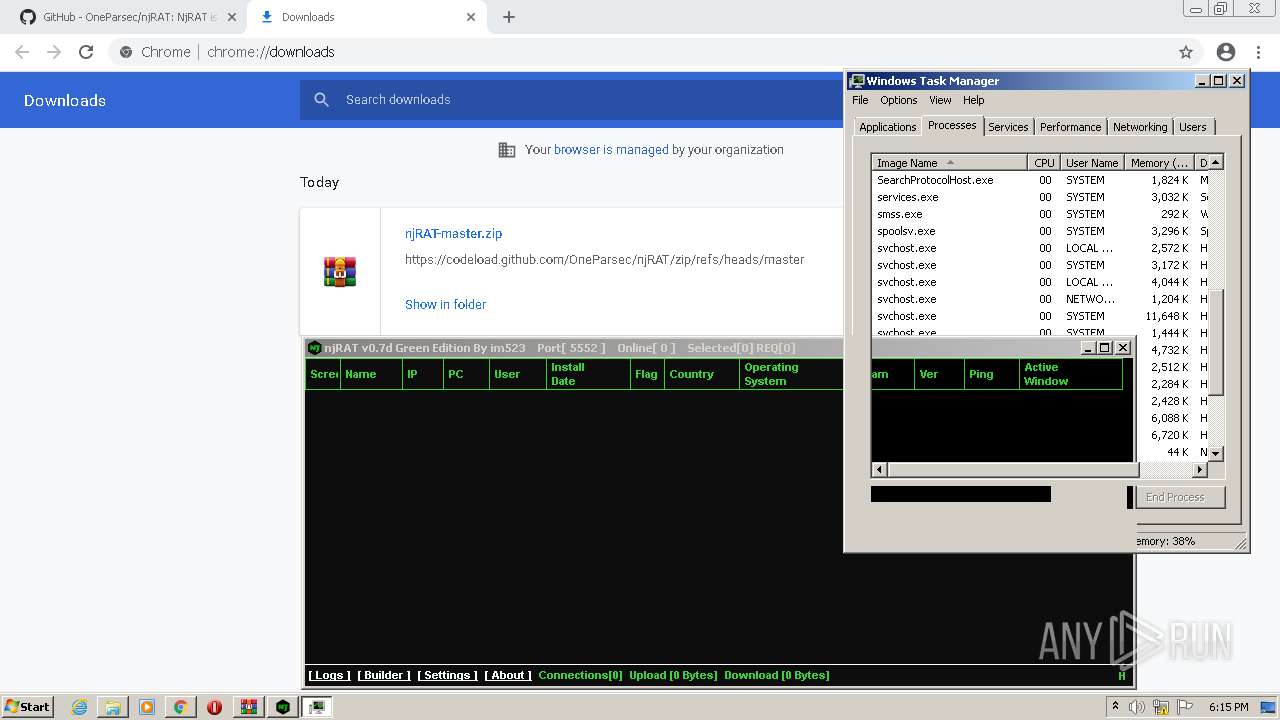Click the njRAT Install Date column header

click(x=588, y=374)
